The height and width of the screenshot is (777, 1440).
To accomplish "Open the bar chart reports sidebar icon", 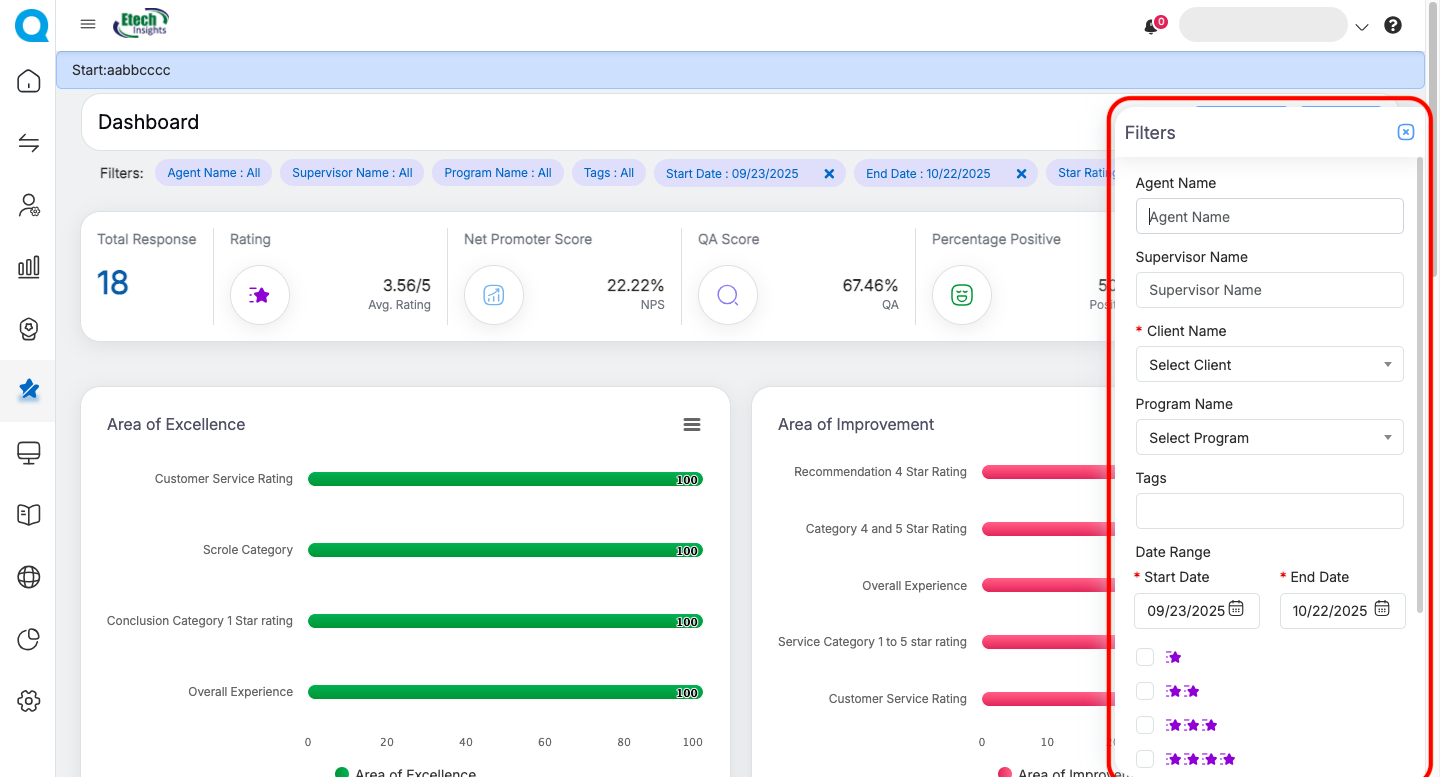I will click(29, 266).
